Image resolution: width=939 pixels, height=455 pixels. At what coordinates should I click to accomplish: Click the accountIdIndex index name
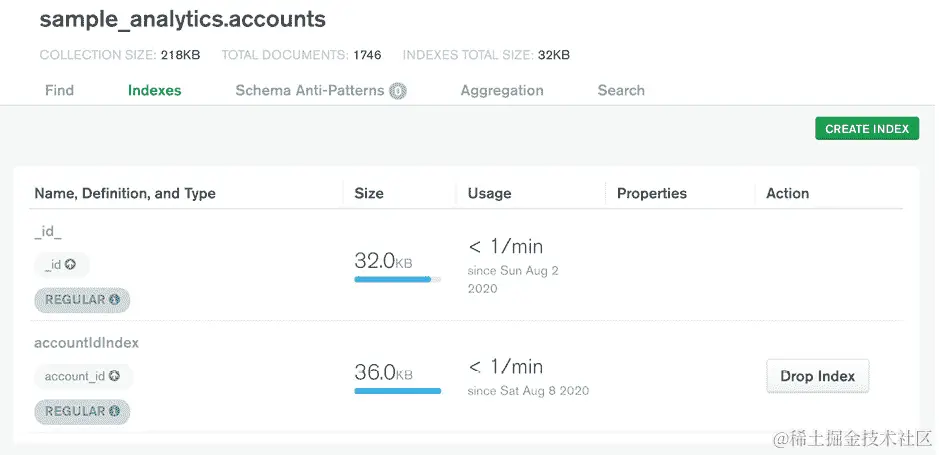[86, 342]
